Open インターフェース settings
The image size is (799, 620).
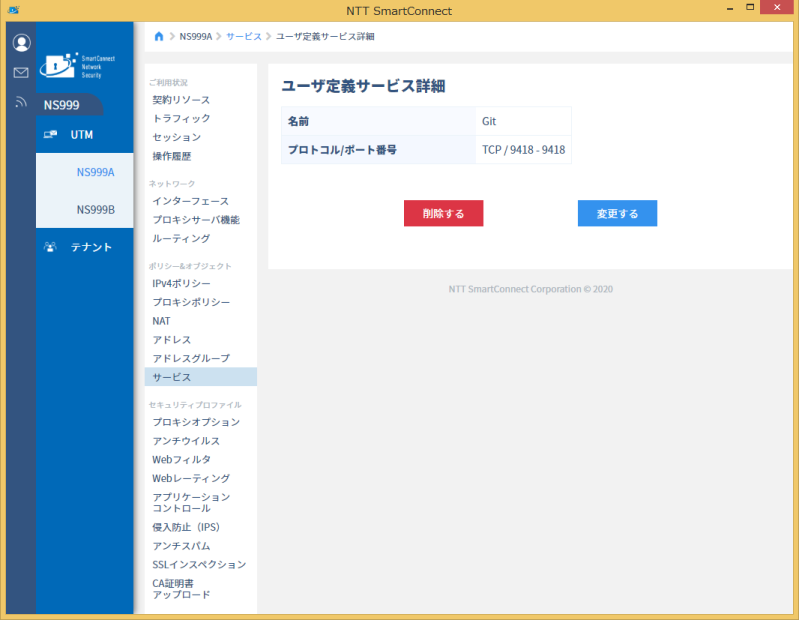(x=191, y=201)
